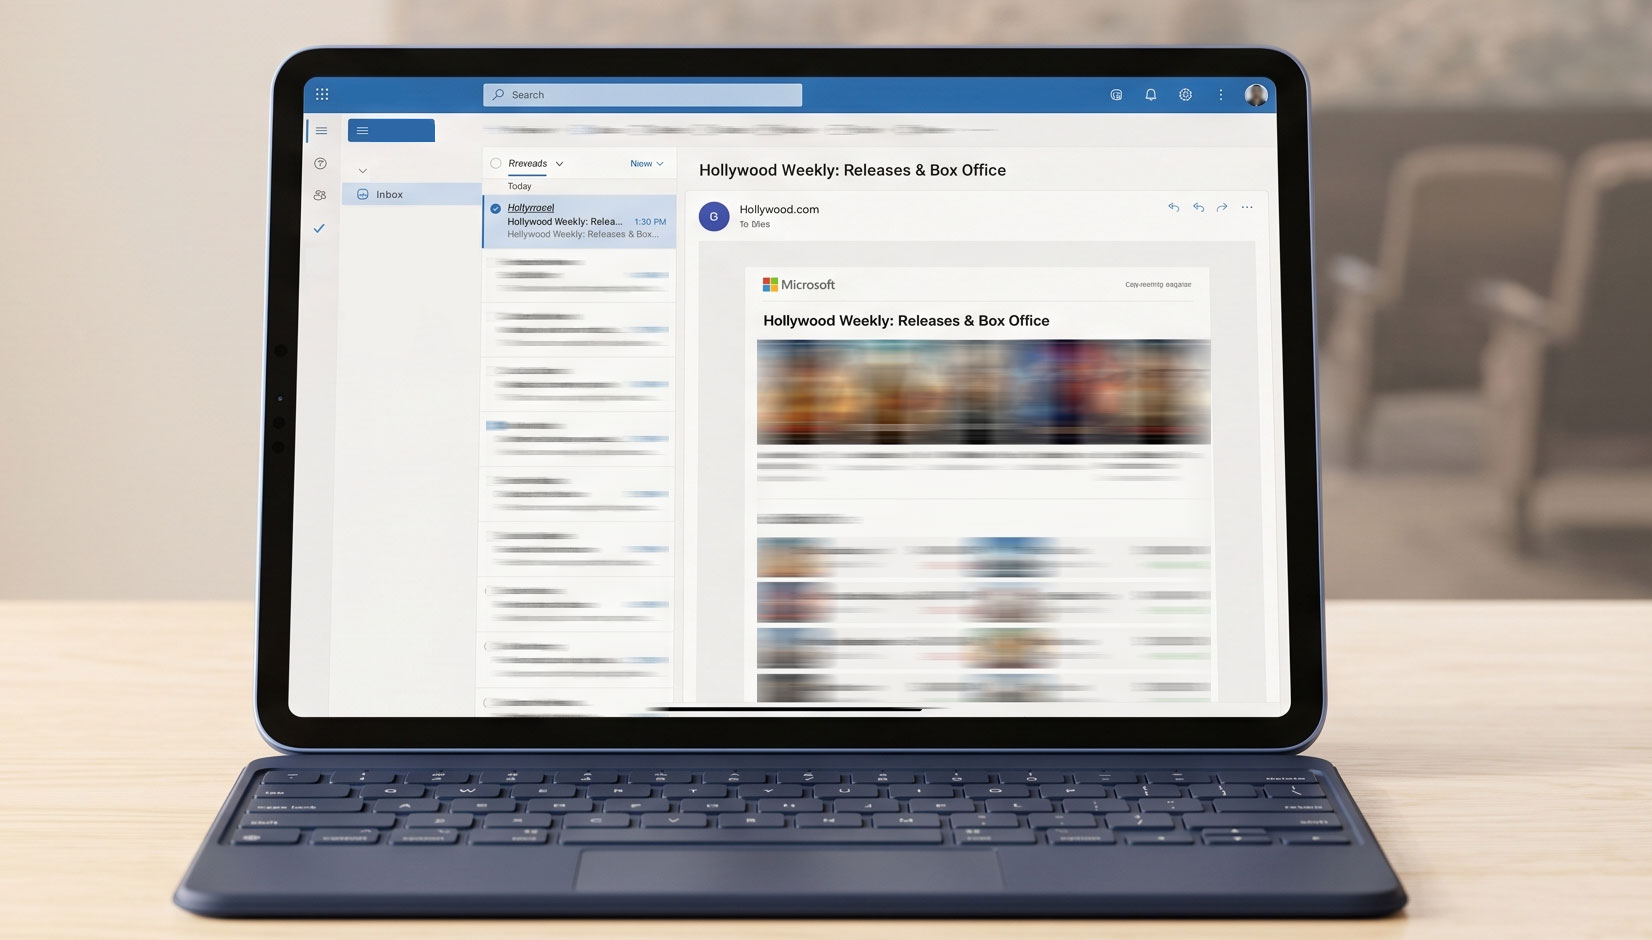
Task: Expand the message list filter dropdown arrow
Action: point(559,164)
